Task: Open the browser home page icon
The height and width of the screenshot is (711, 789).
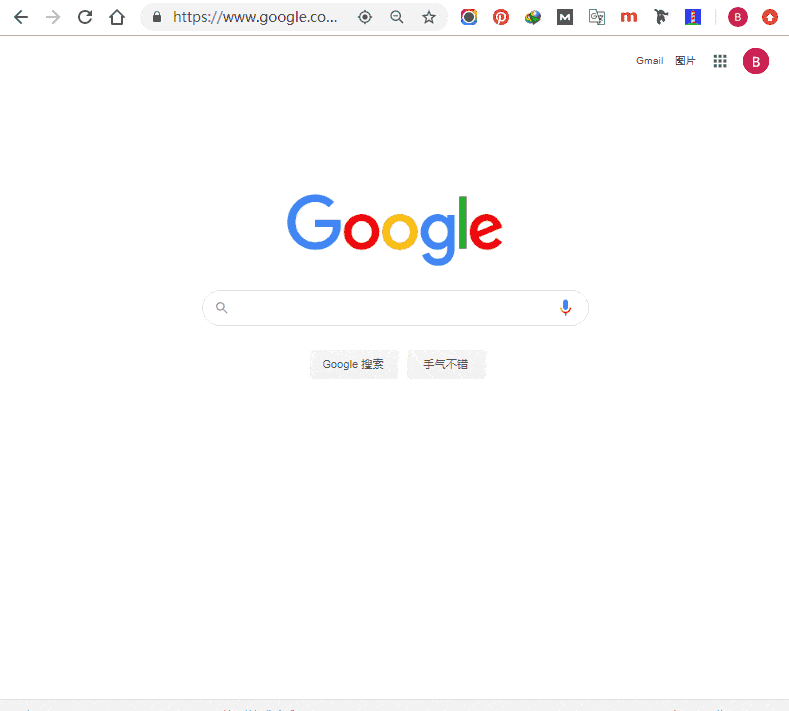Action: point(117,17)
